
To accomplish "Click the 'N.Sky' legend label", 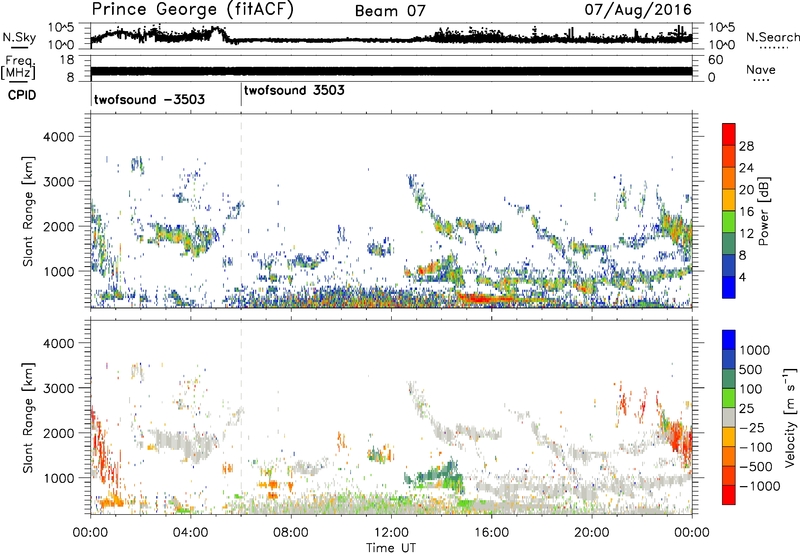I will [19, 37].
